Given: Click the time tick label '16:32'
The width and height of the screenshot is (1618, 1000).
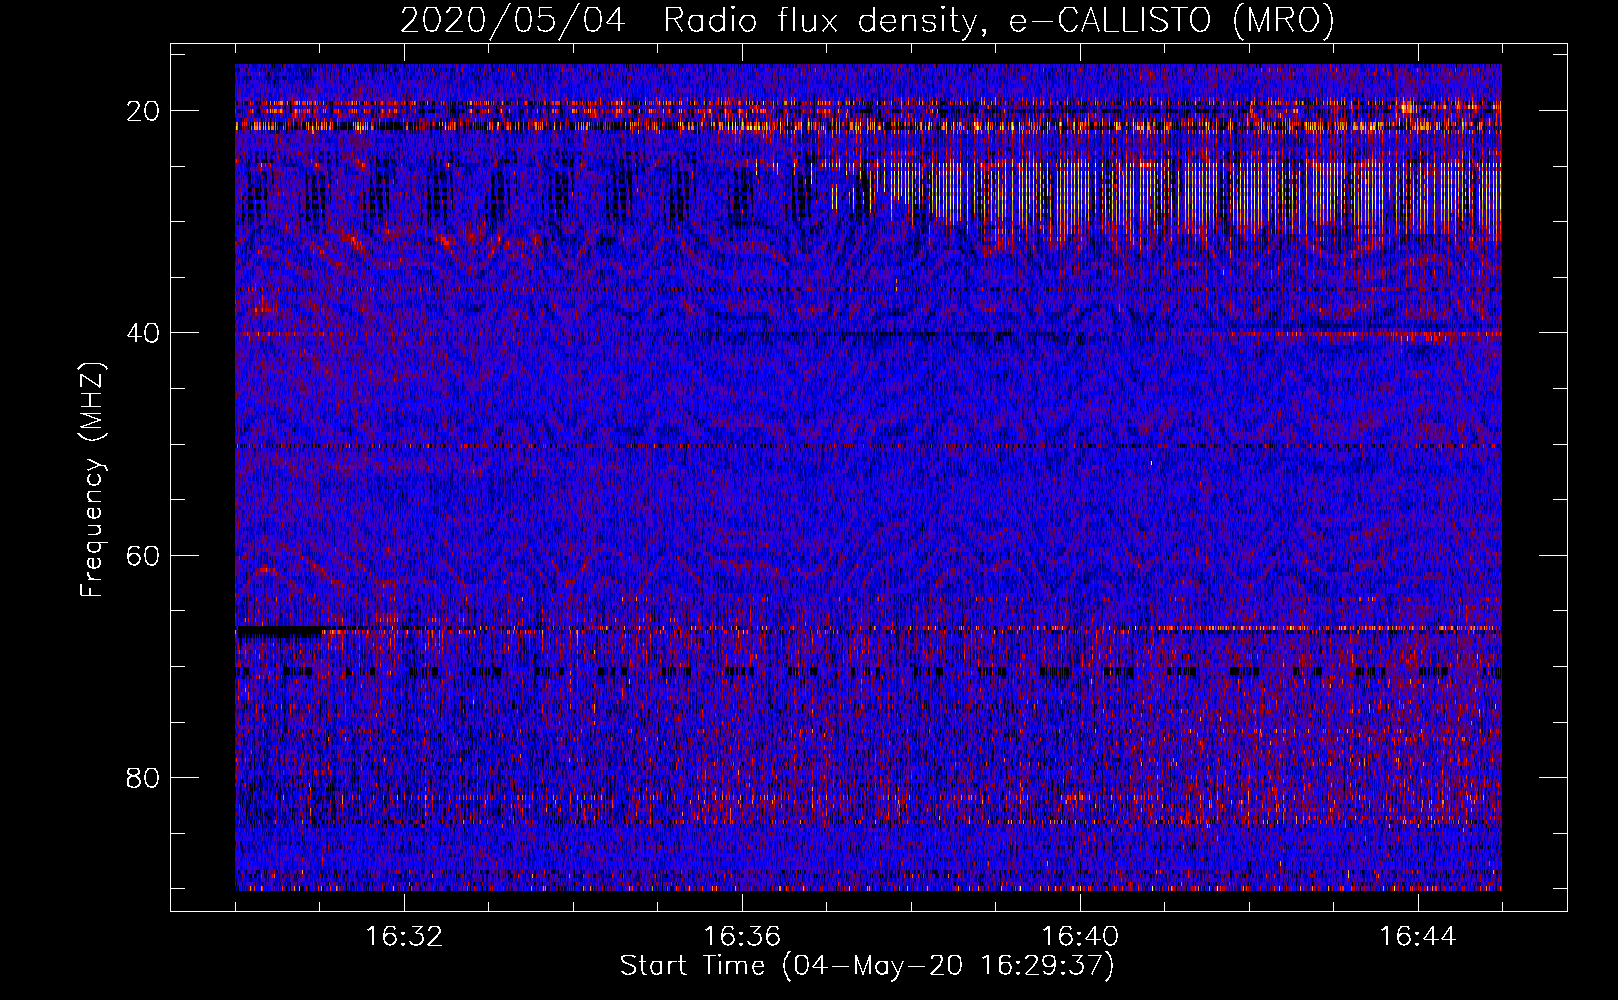Looking at the screenshot, I should click(x=404, y=937).
